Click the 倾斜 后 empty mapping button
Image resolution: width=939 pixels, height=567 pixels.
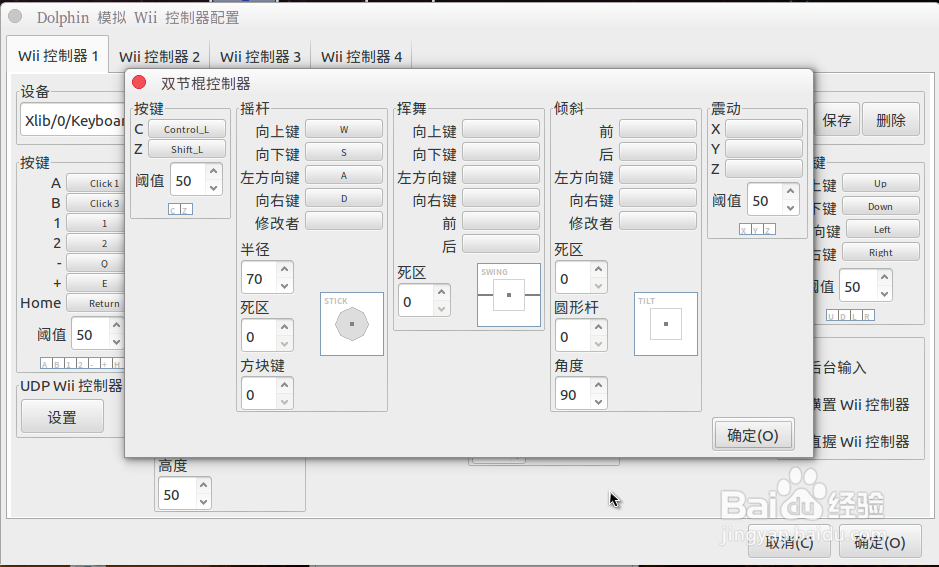658,152
